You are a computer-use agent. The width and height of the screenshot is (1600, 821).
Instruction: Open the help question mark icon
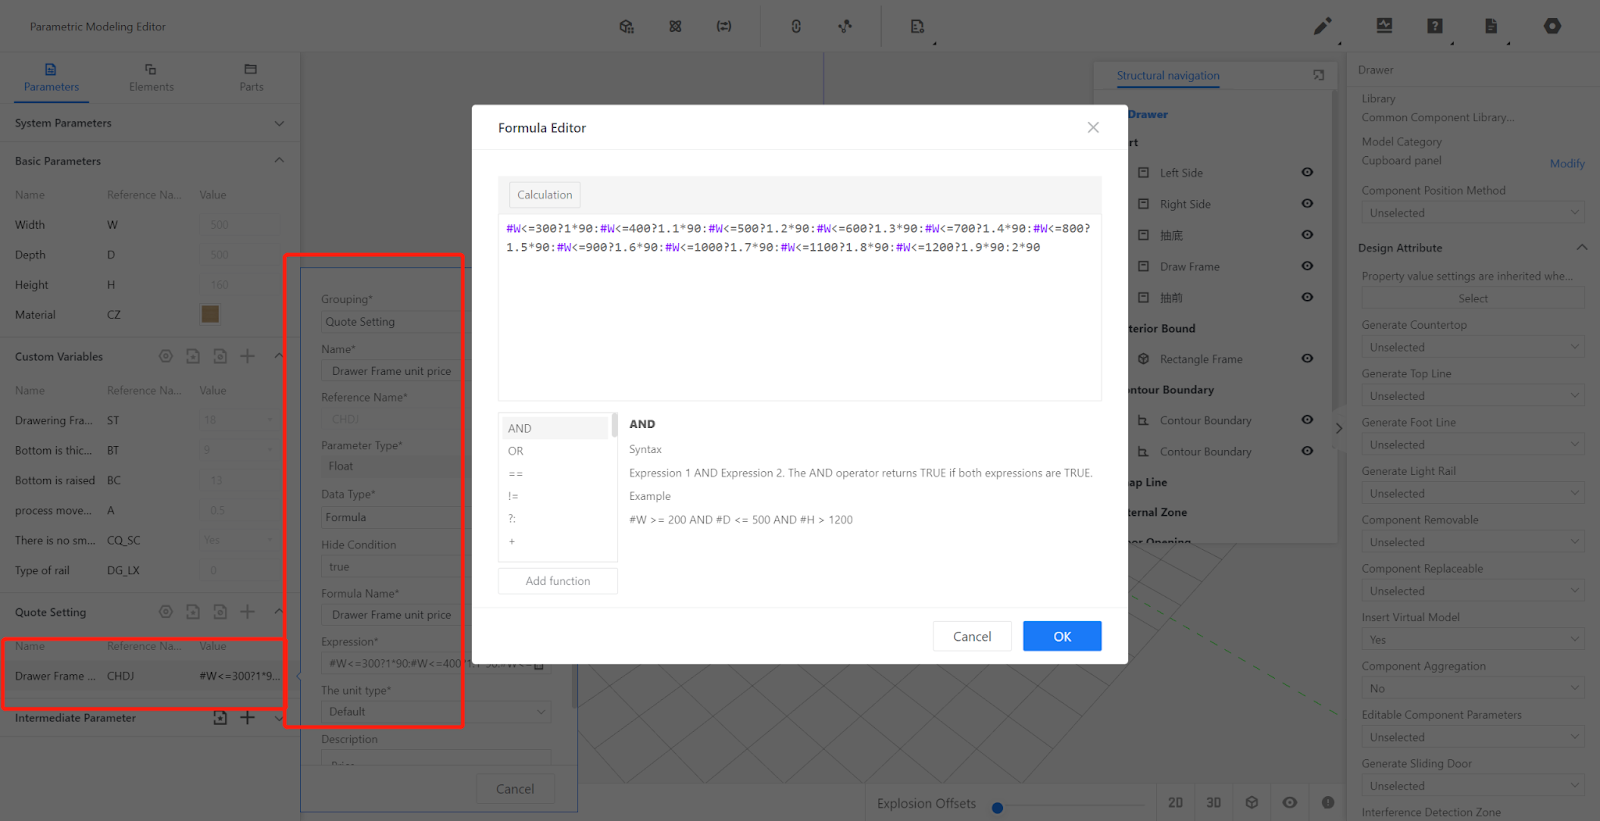[x=1435, y=27]
